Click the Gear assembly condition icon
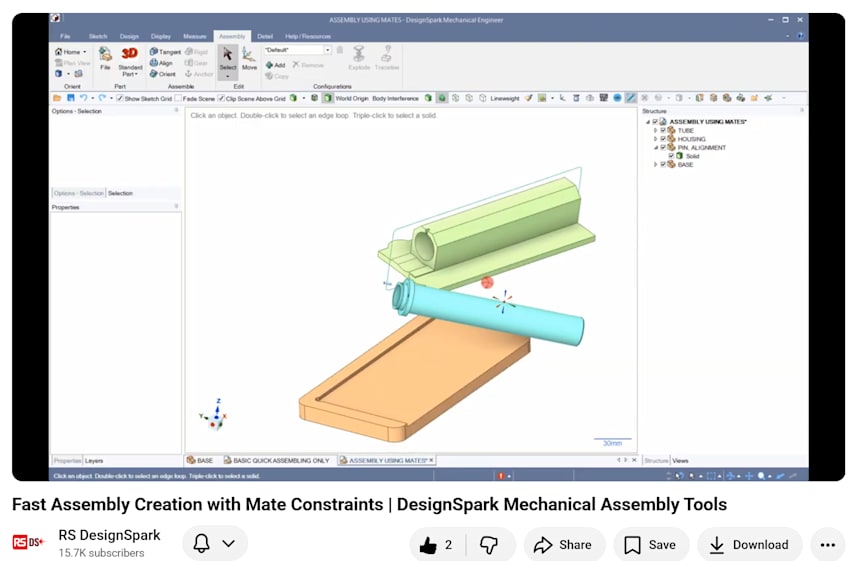 (x=196, y=63)
